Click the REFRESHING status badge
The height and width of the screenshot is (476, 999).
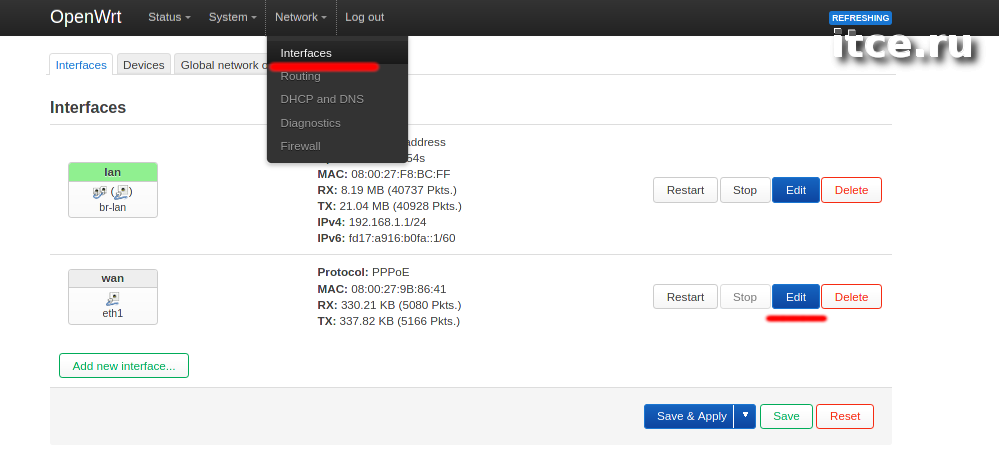860,18
